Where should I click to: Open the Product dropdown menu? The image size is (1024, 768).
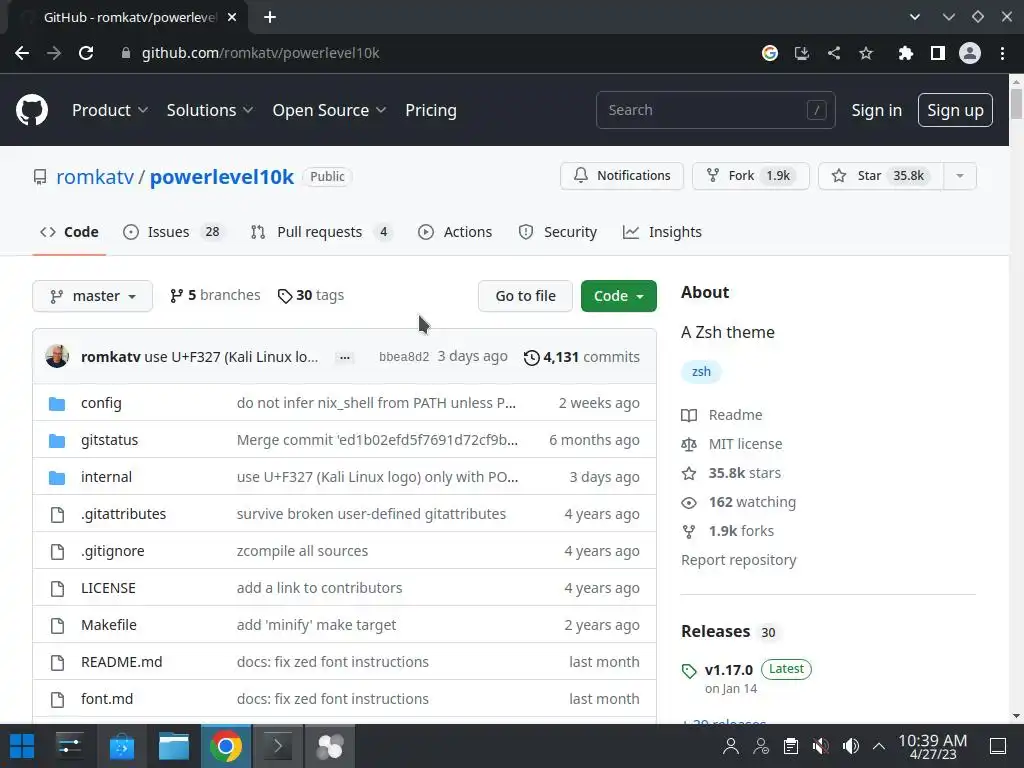pos(110,110)
